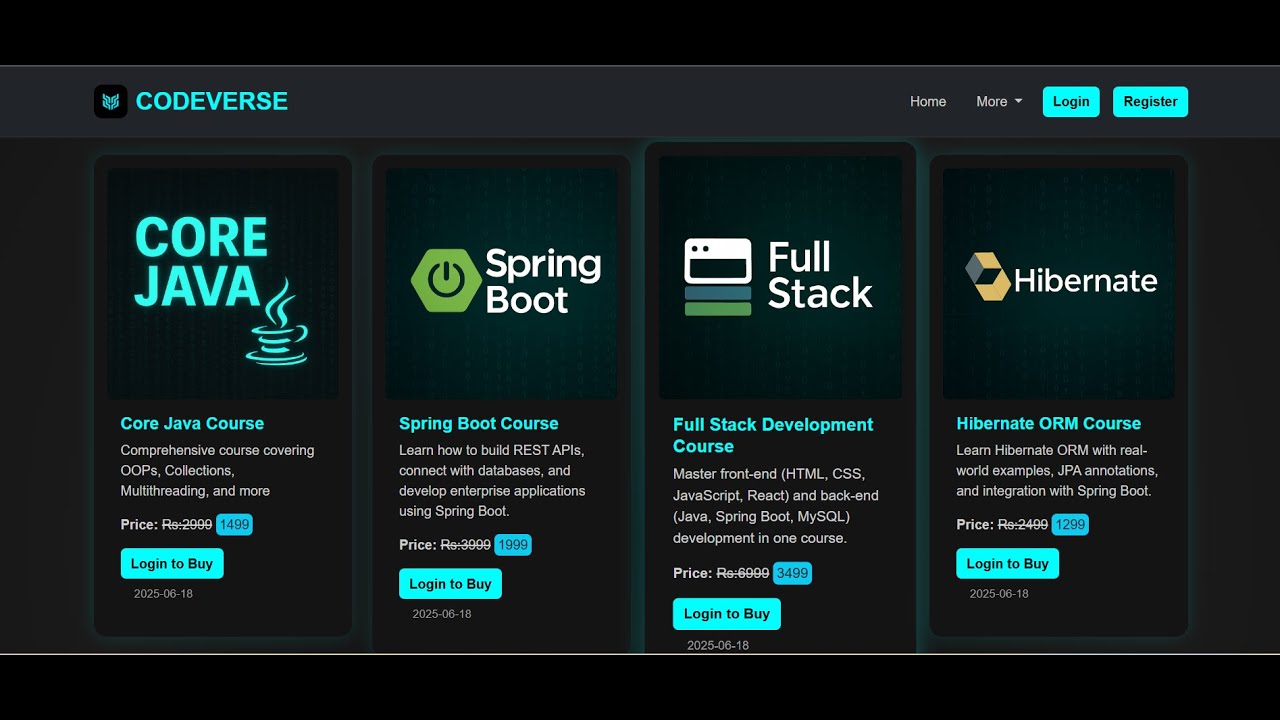Viewport: 1280px width, 720px height.
Task: Open the Core Java course thumbnail
Action: pos(223,284)
